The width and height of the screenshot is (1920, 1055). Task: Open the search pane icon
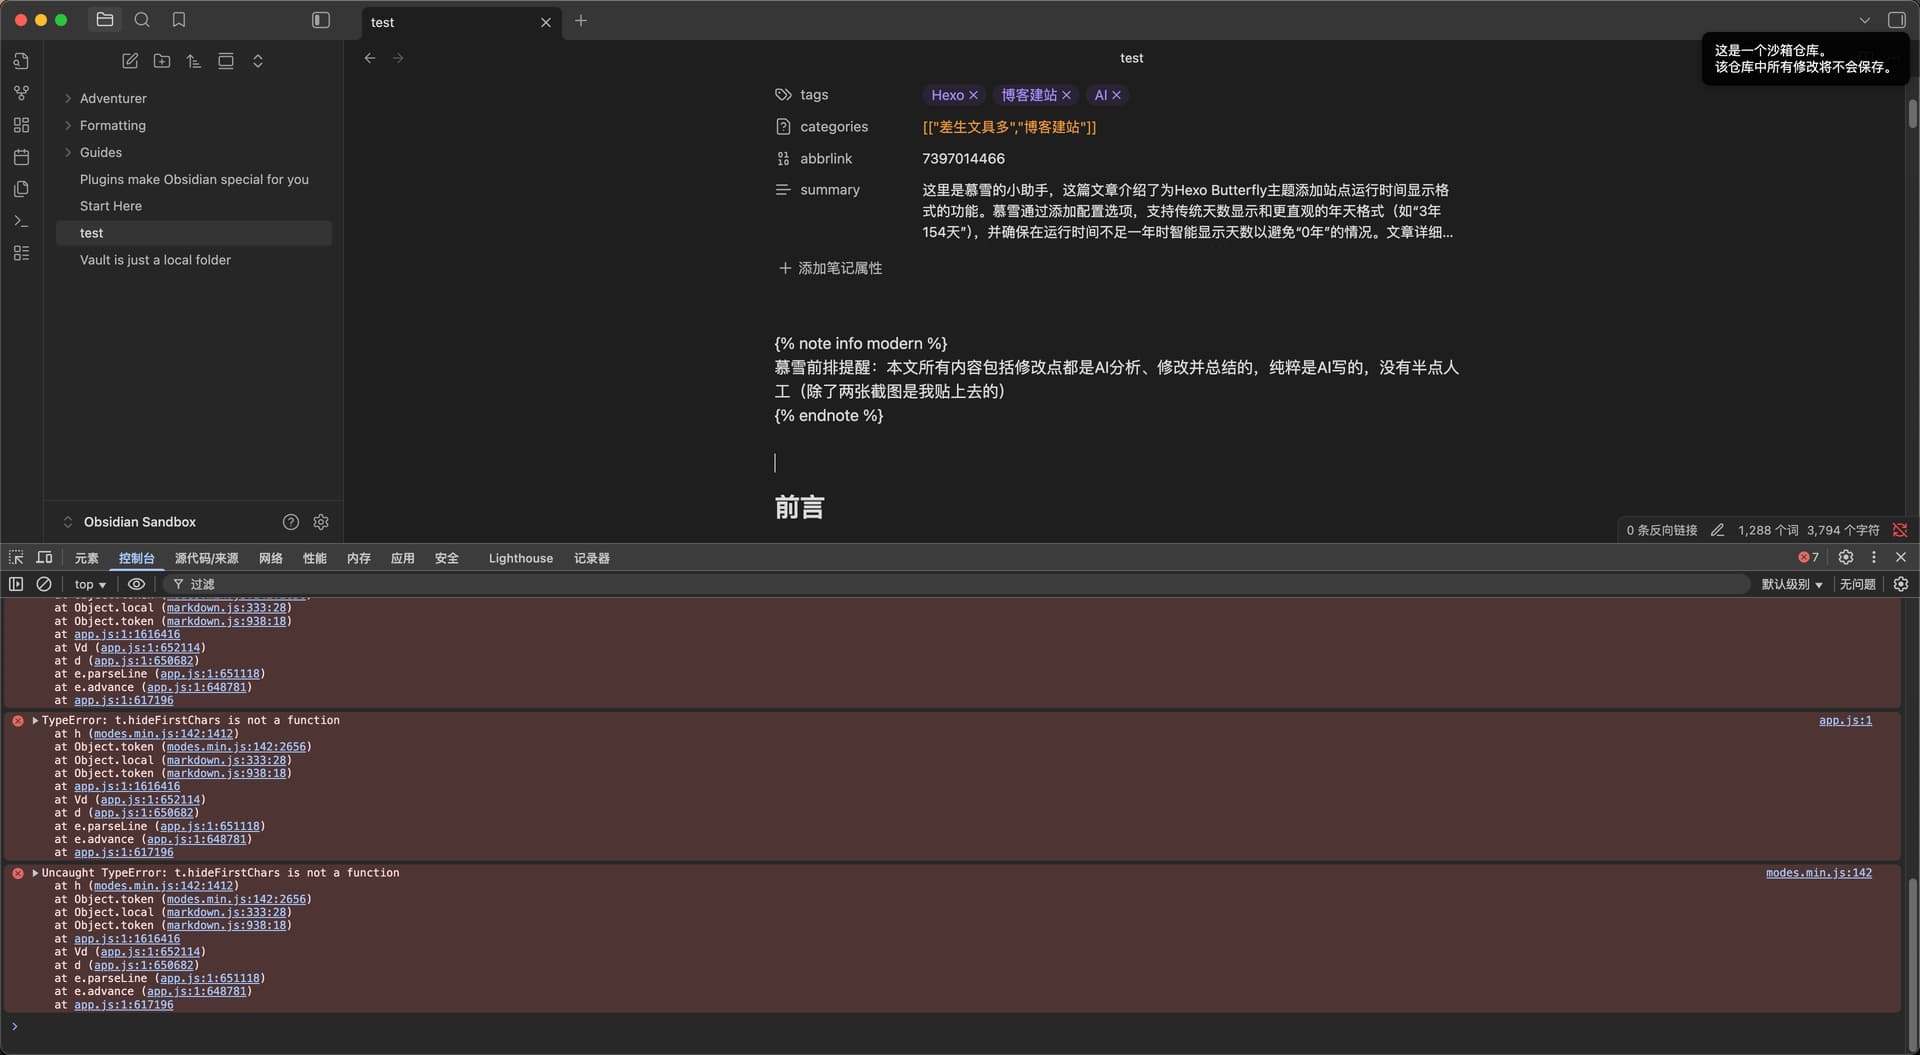coord(142,20)
